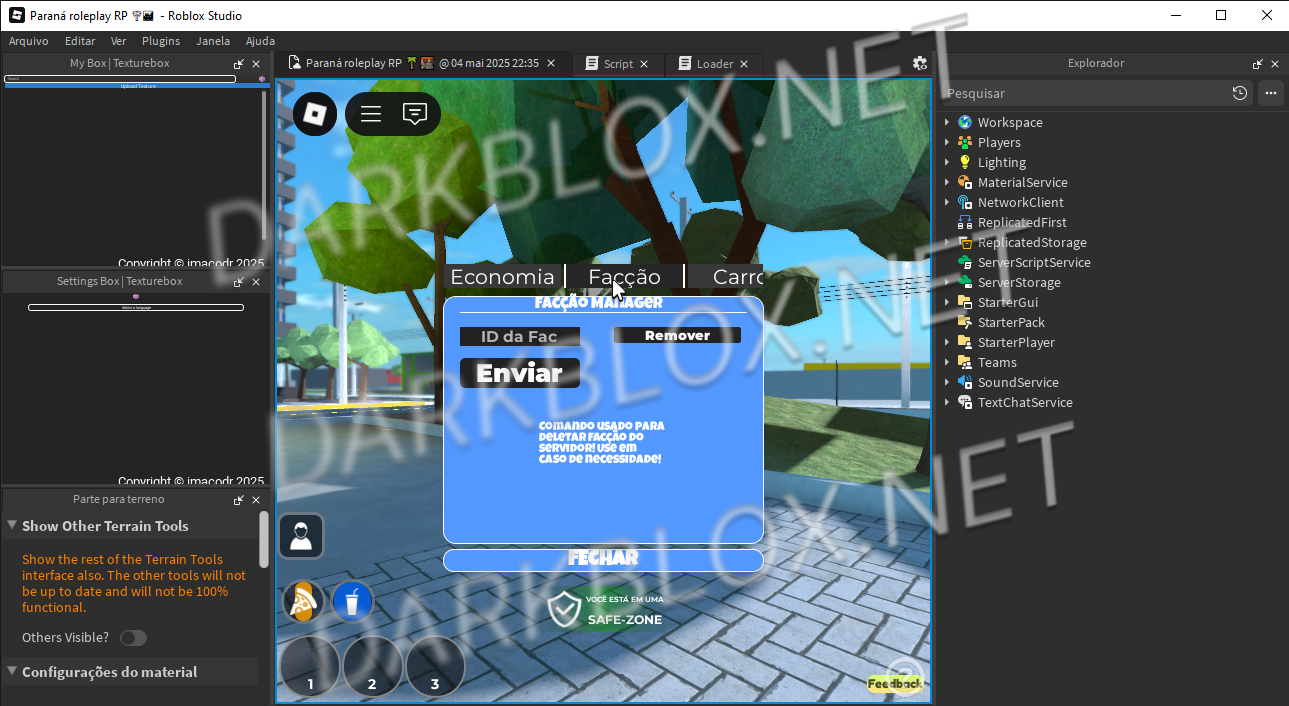Focus the Pesquisar search field in Explorador

[x=1085, y=93]
